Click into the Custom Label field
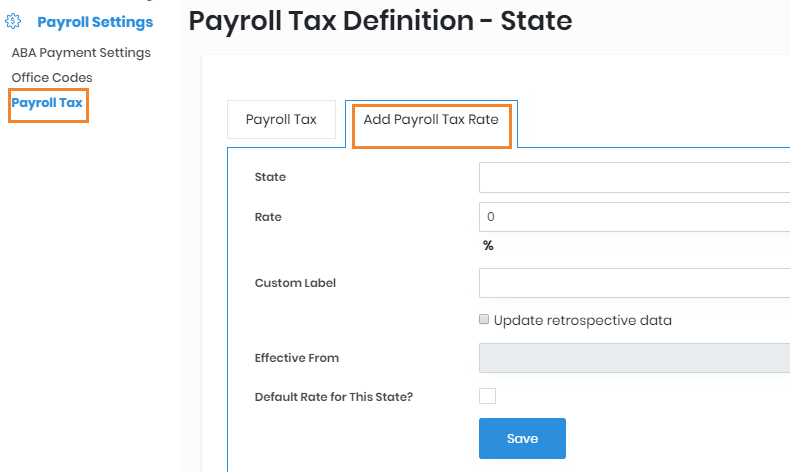The image size is (790, 472). [x=634, y=283]
